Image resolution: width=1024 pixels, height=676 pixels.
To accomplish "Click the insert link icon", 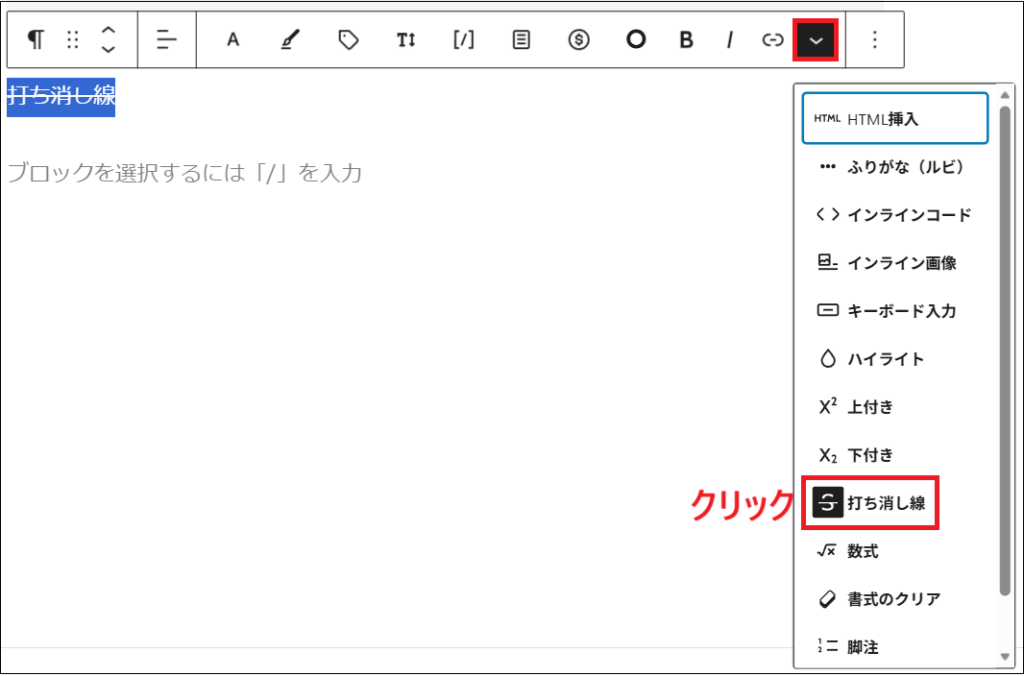I will [773, 39].
